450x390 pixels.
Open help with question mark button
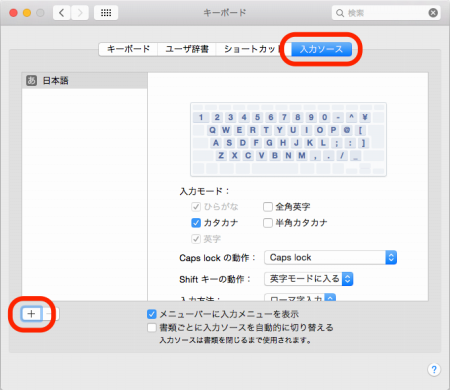tap(434, 369)
